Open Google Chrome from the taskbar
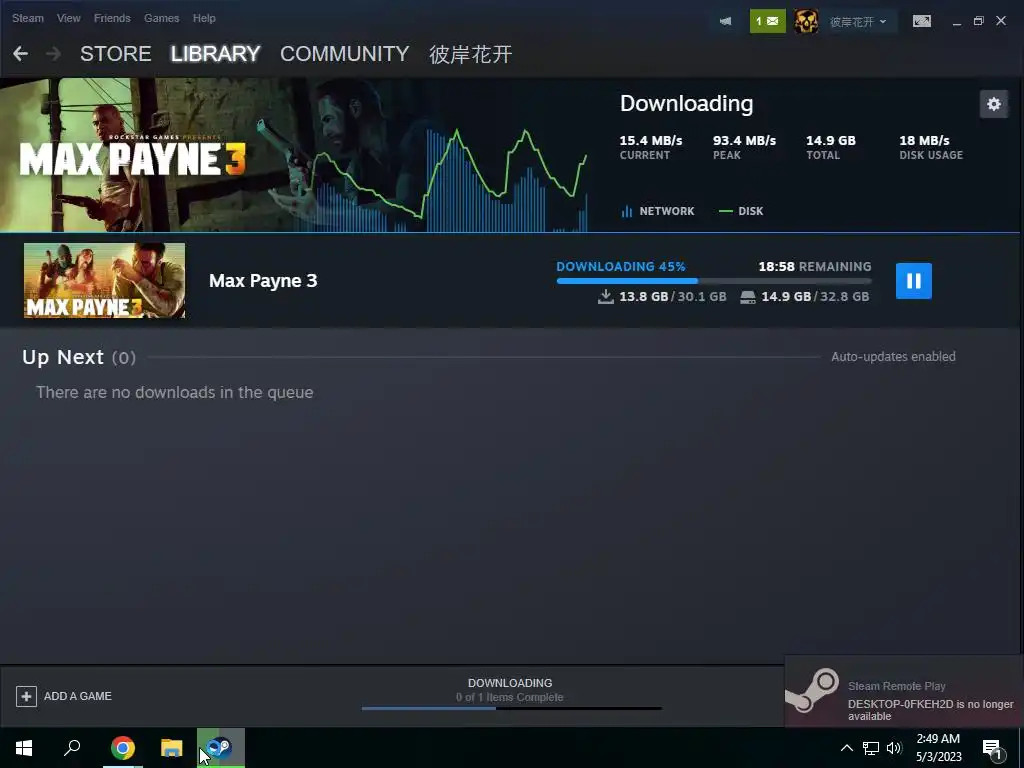Screen dimensions: 1024x768 (122, 748)
